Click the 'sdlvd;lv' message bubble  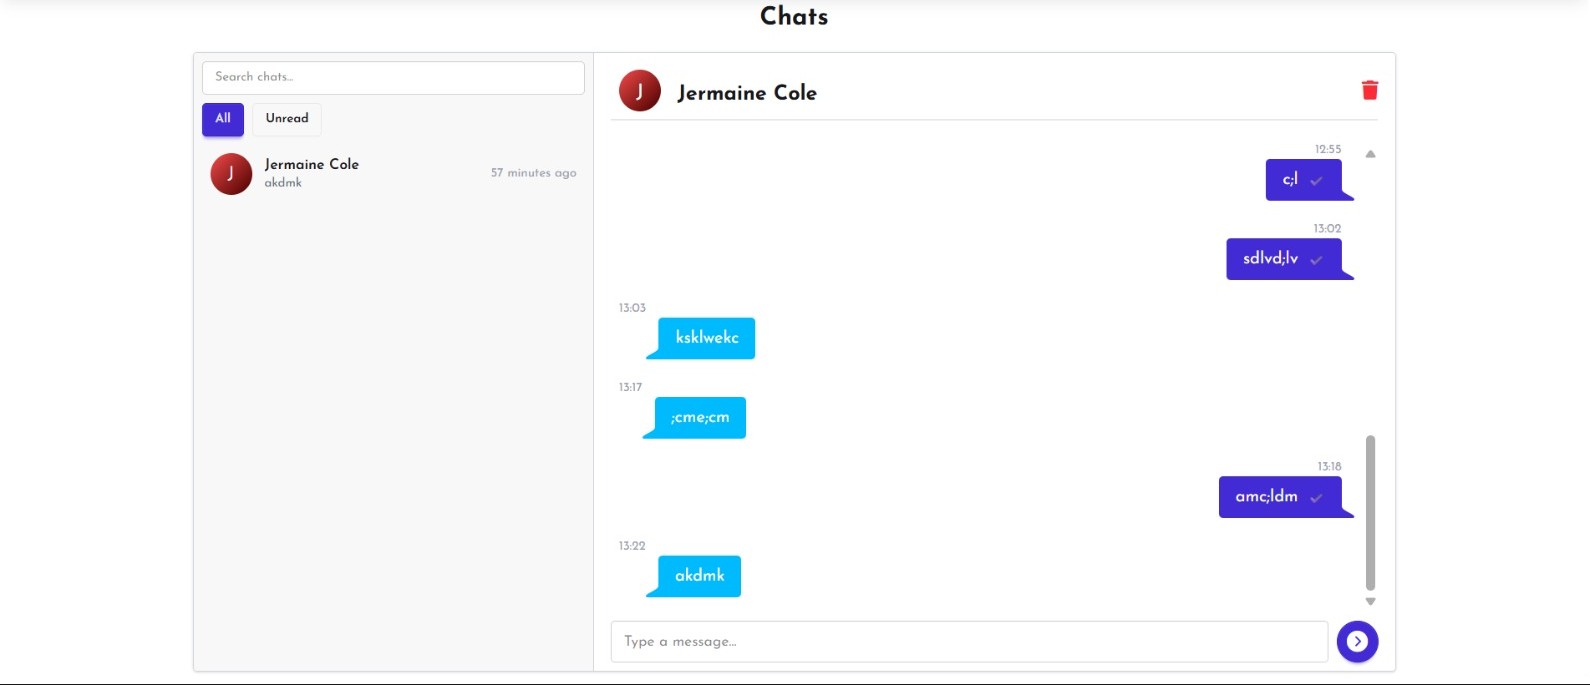(1285, 259)
